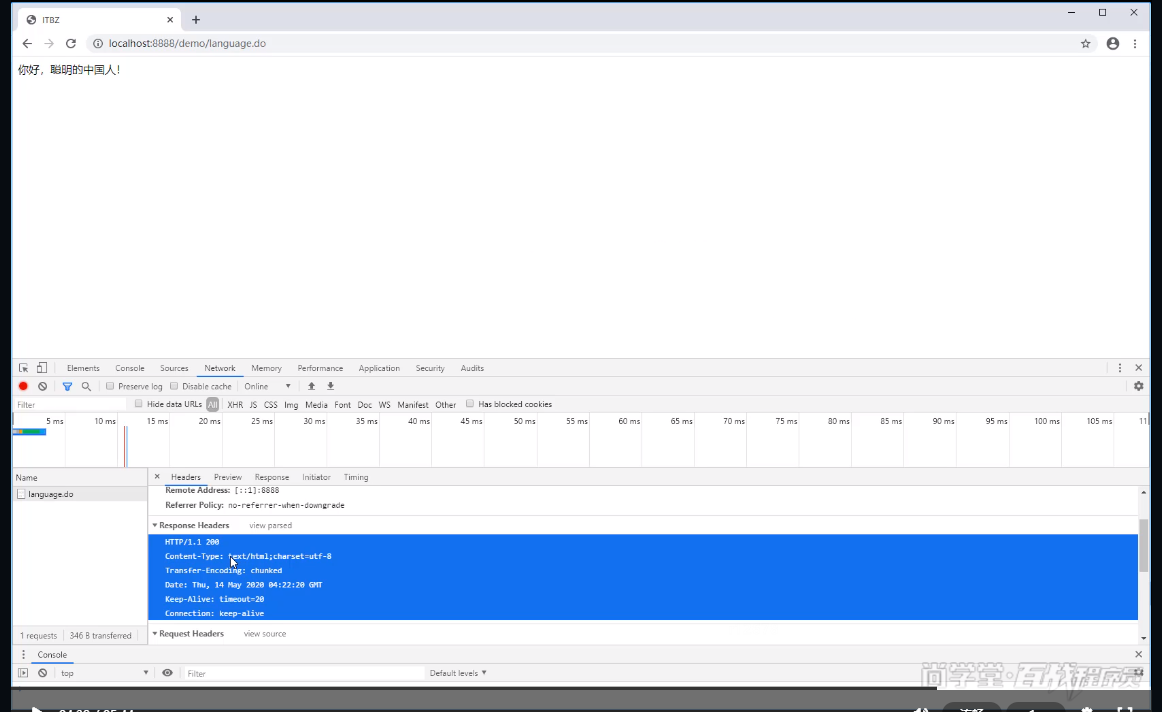Screen dimensions: 1162x712
Task: Click the headers pane vertical scrollbar
Action: (1143, 545)
